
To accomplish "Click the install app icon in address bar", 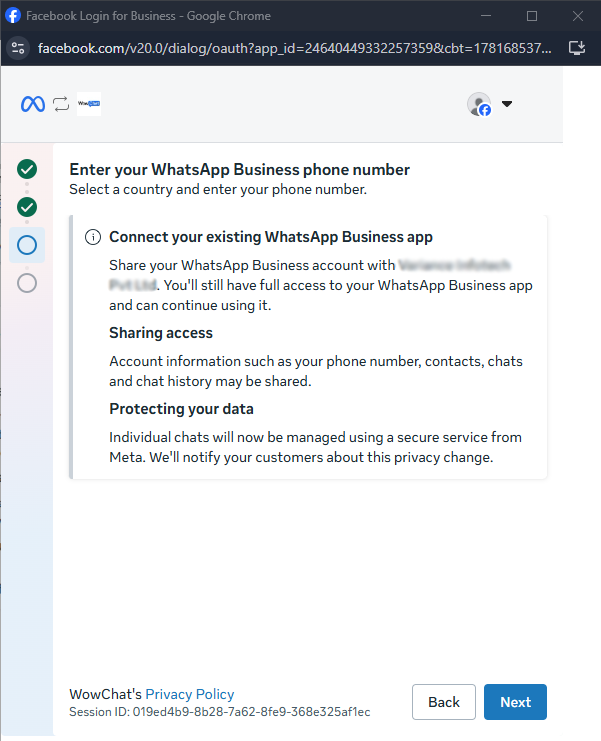I will [x=577, y=48].
